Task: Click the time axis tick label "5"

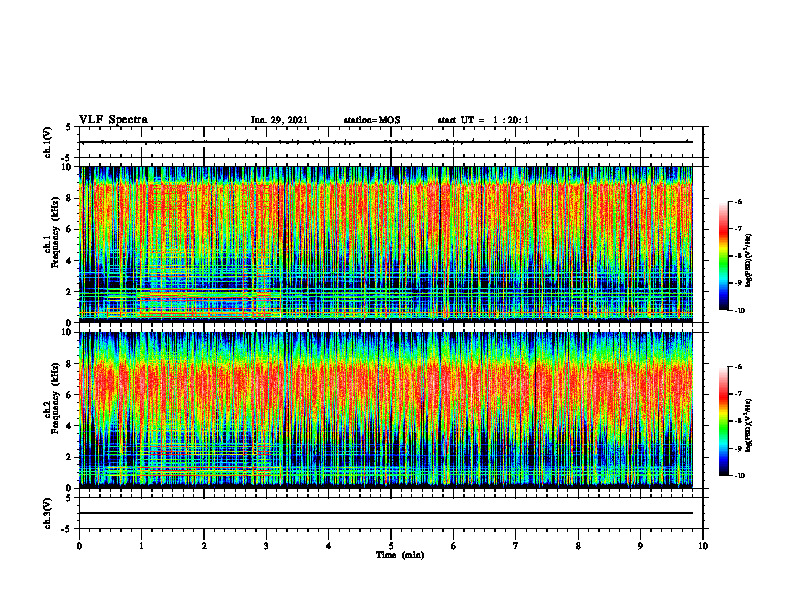Action: click(391, 546)
